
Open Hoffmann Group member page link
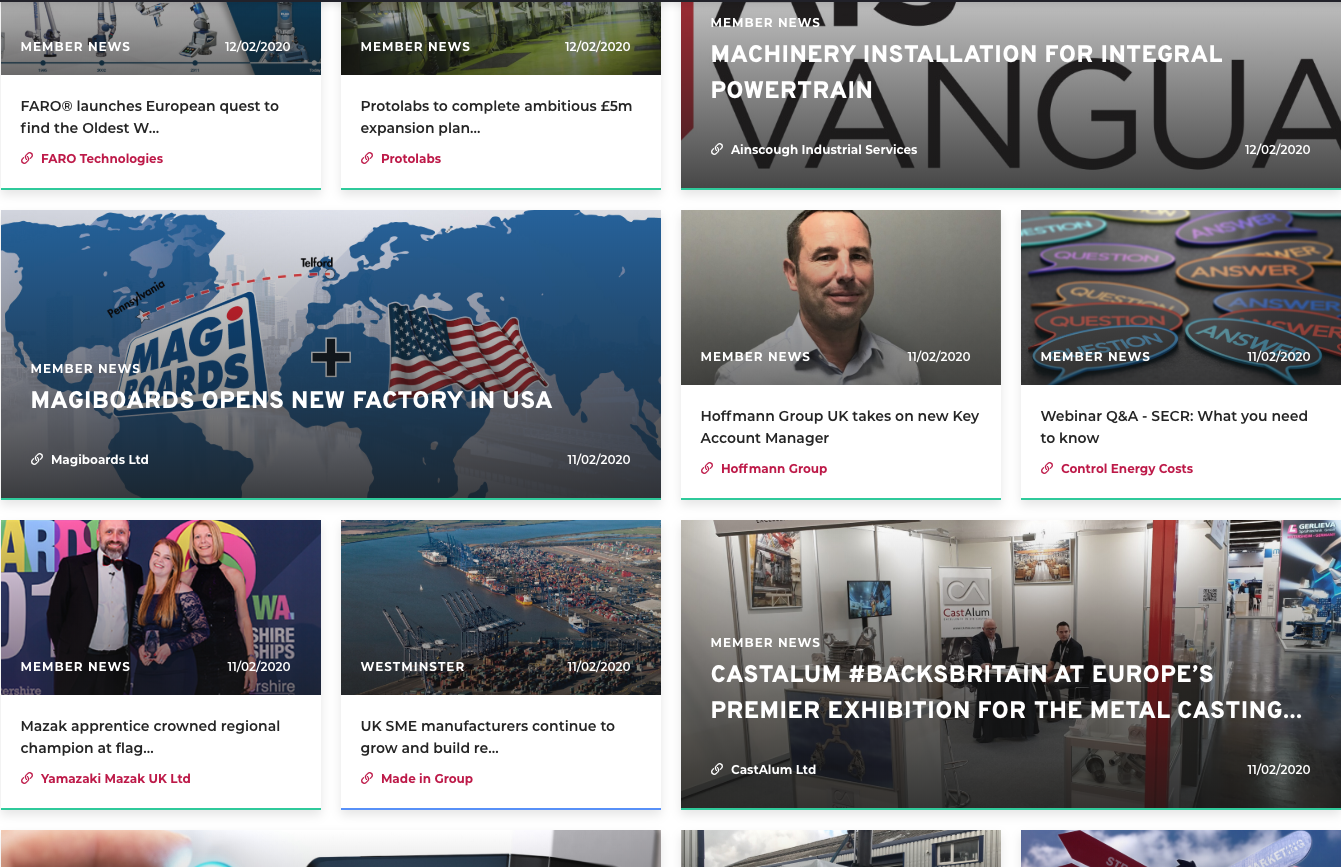coord(774,468)
